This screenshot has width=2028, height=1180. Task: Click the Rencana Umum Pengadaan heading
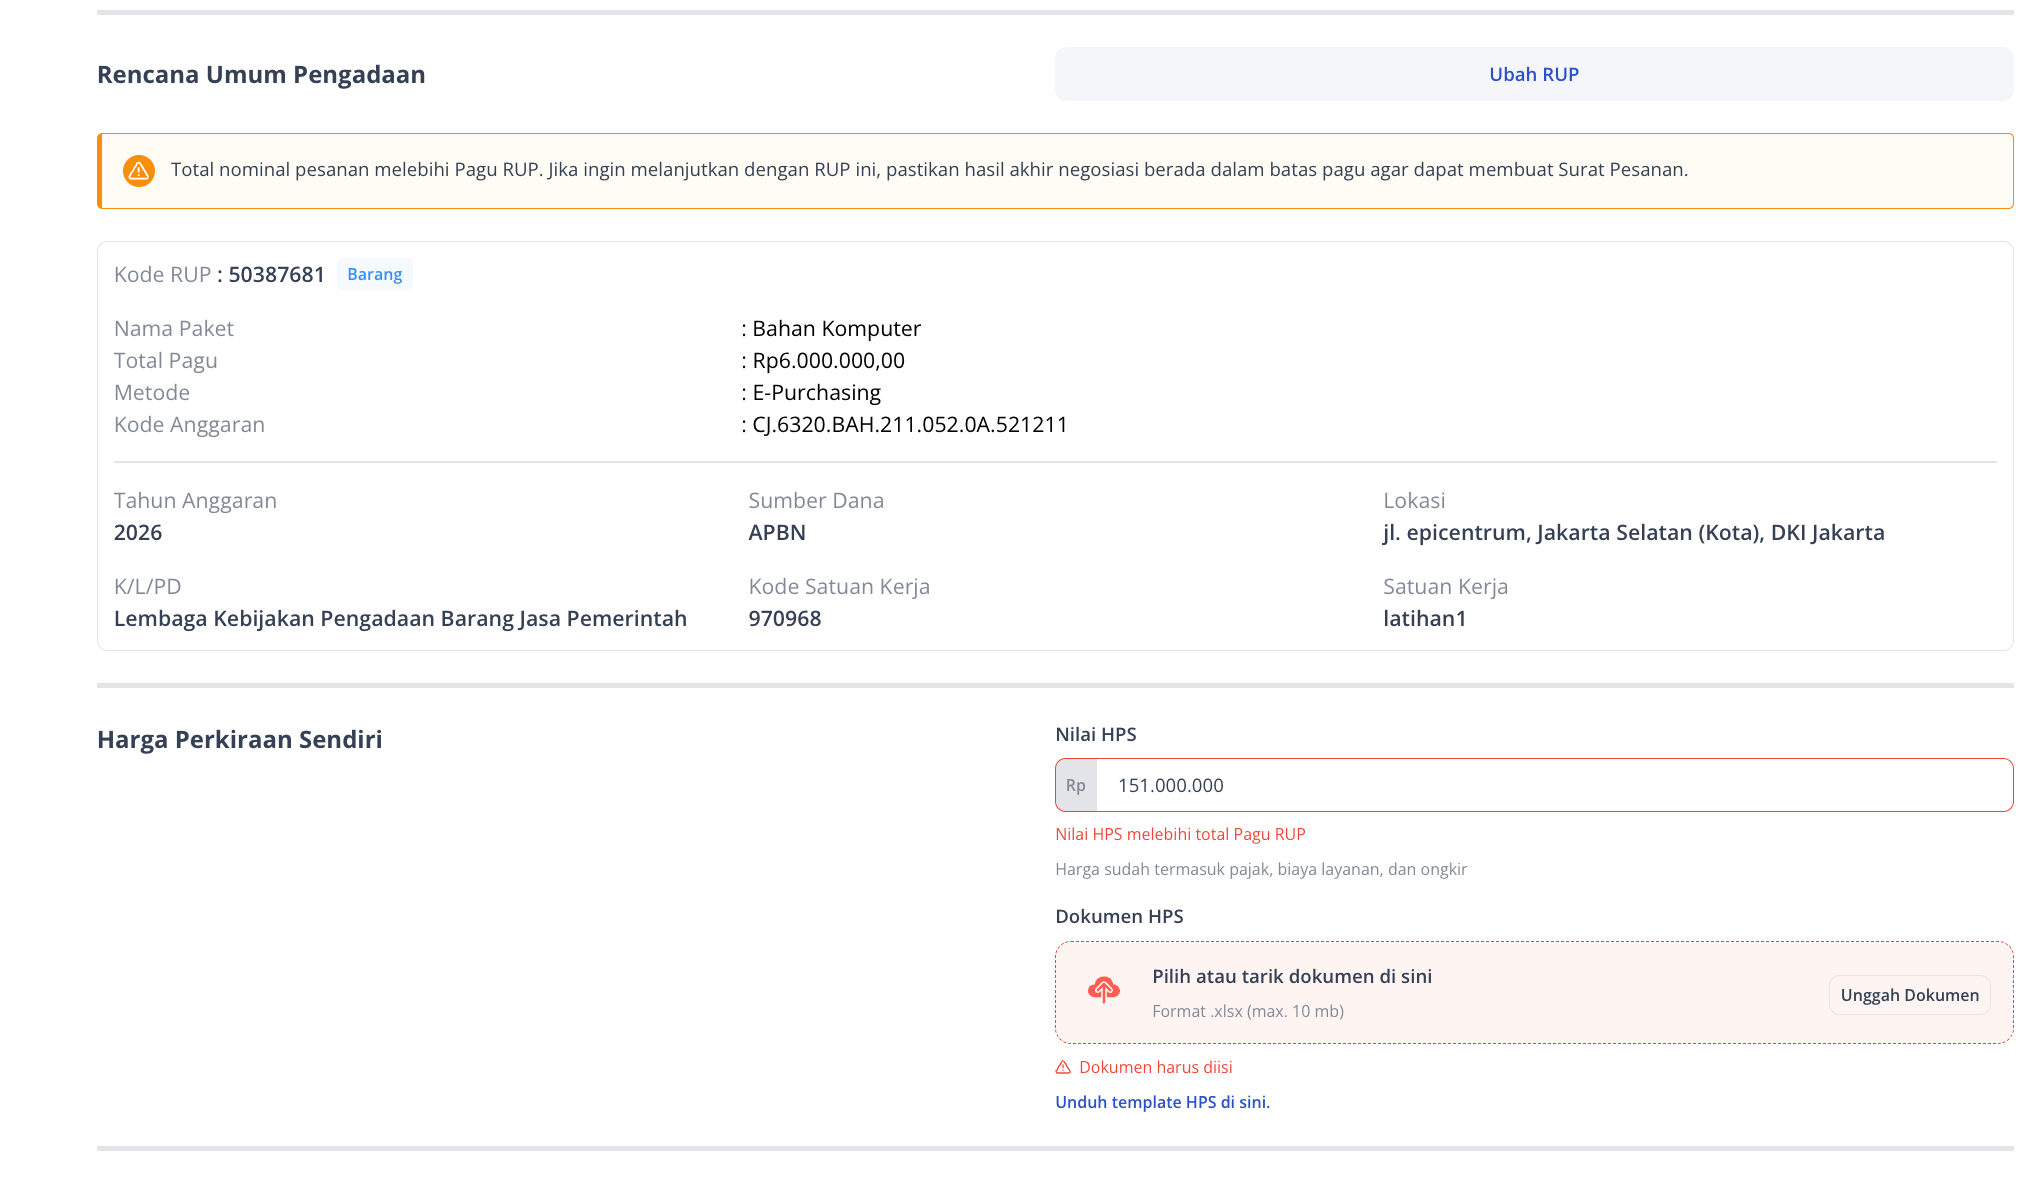point(261,74)
